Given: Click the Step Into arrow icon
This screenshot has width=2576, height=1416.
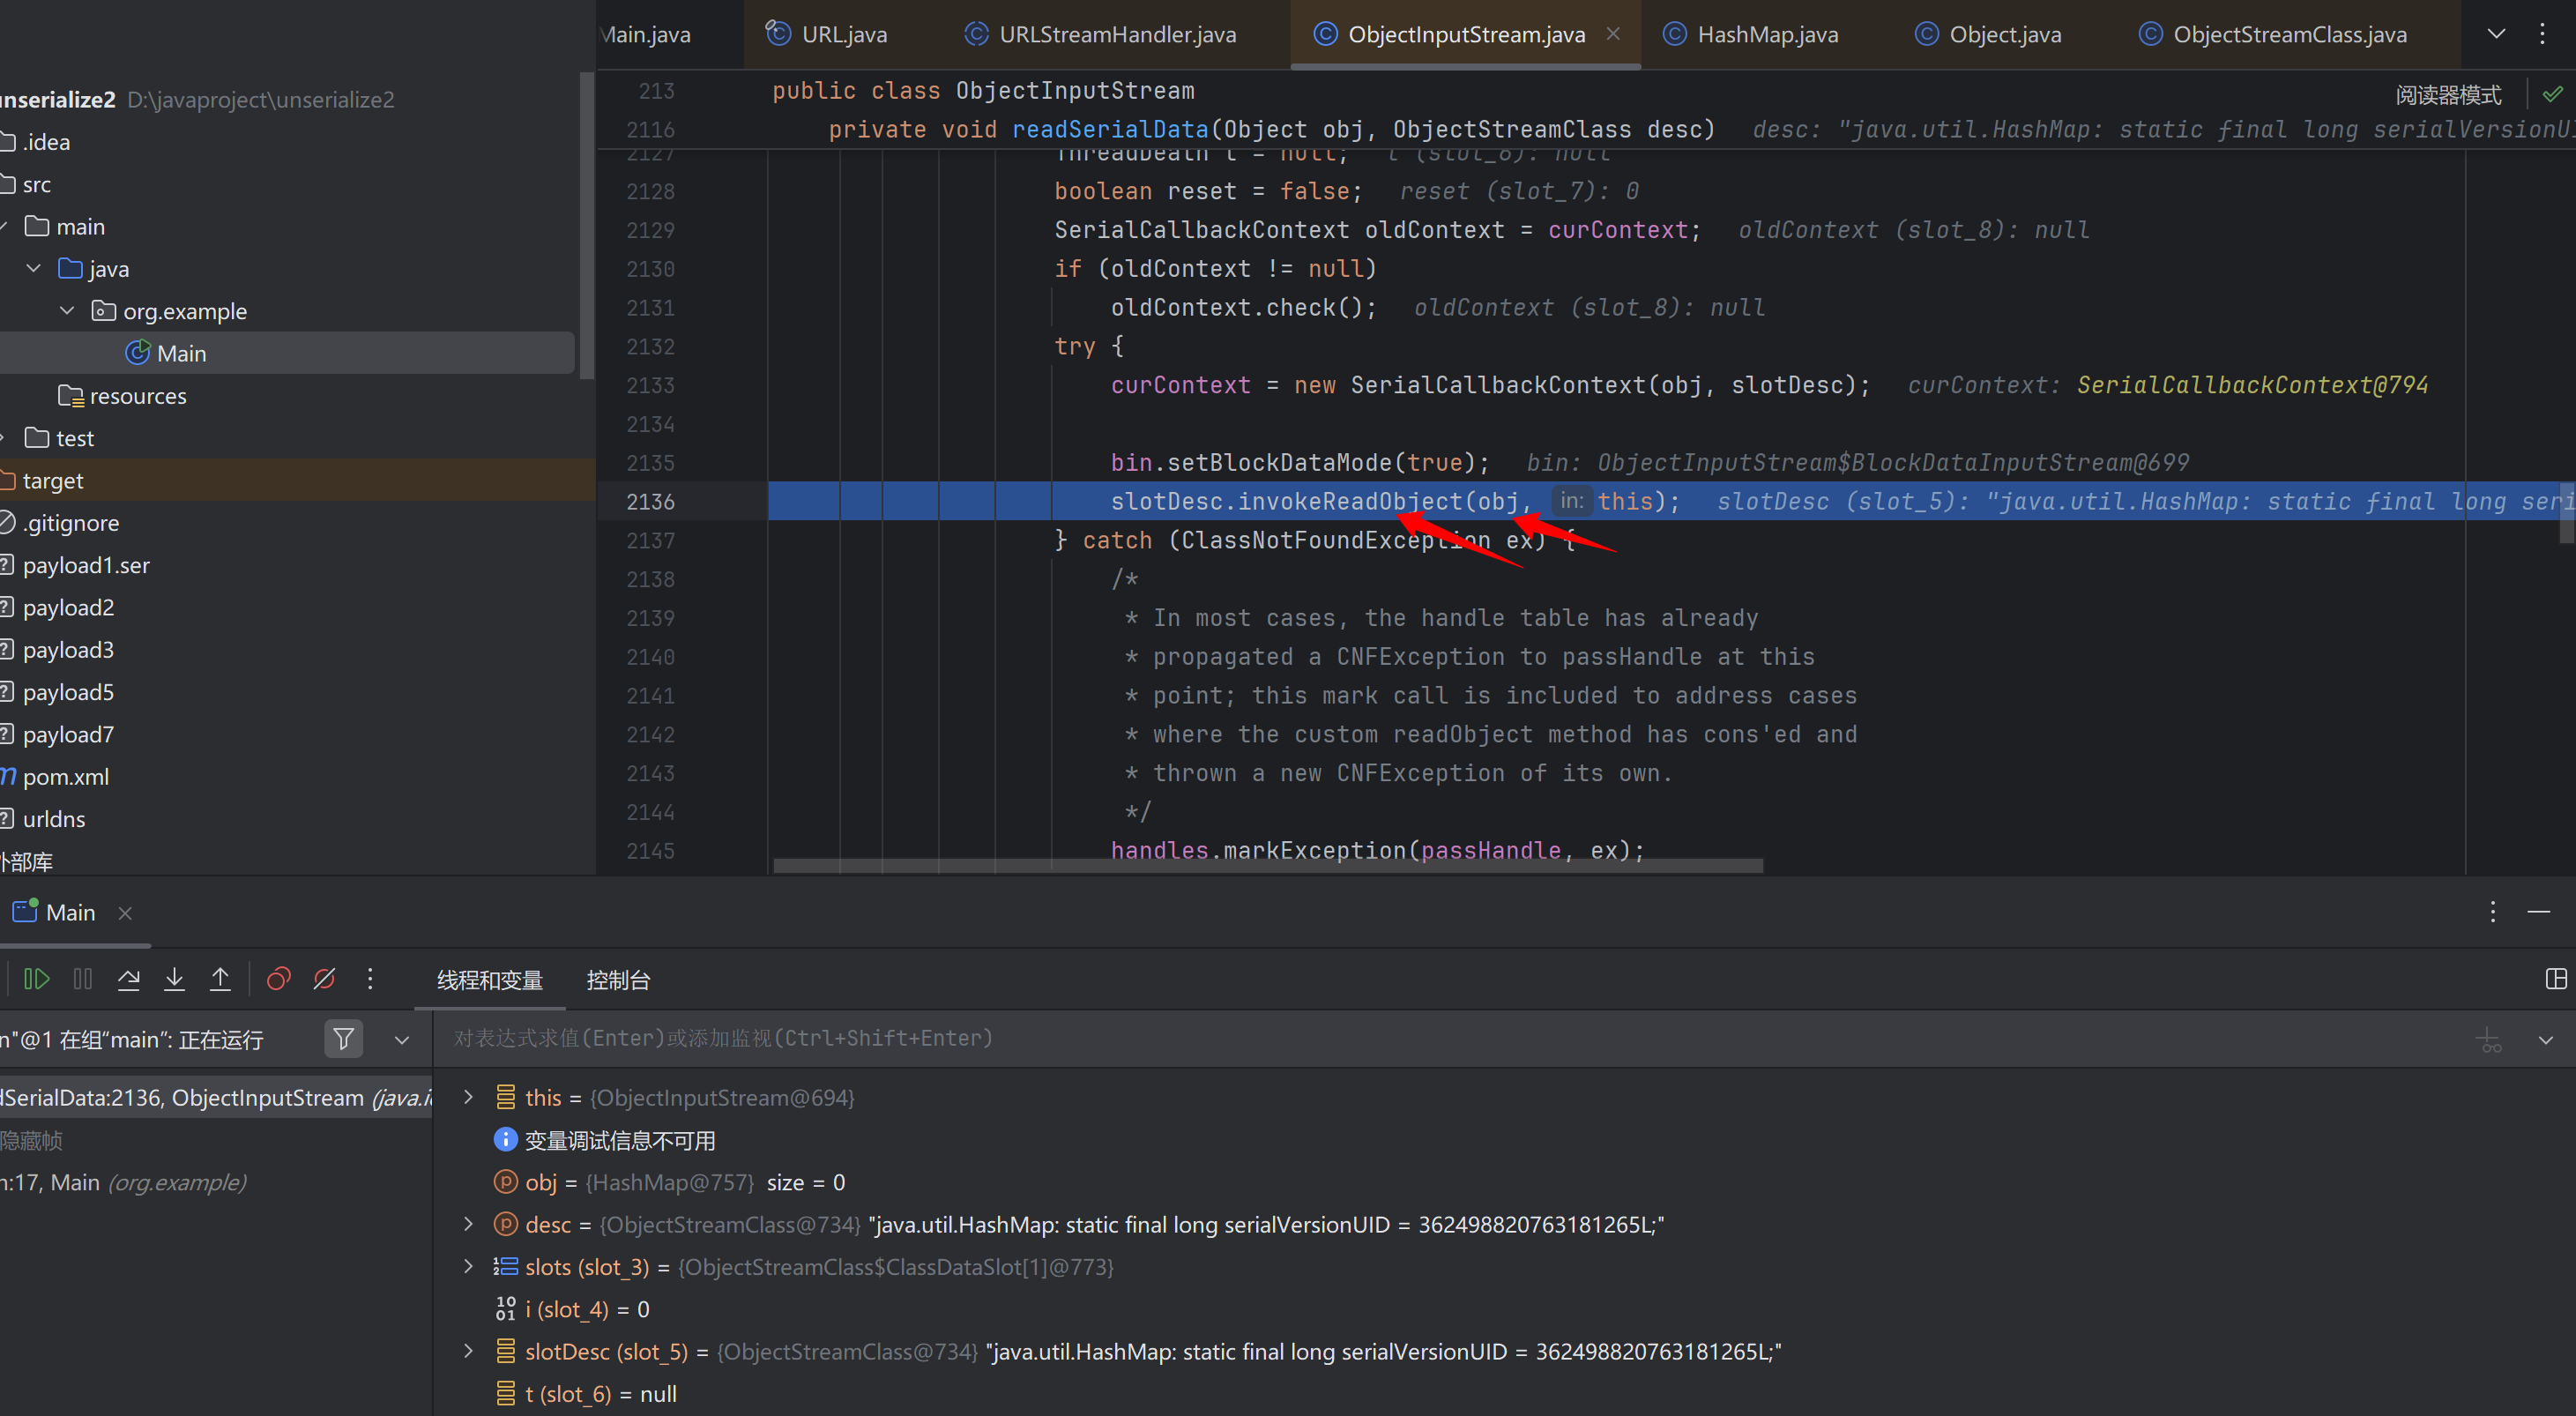Looking at the screenshot, I should pyautogui.click(x=174, y=979).
